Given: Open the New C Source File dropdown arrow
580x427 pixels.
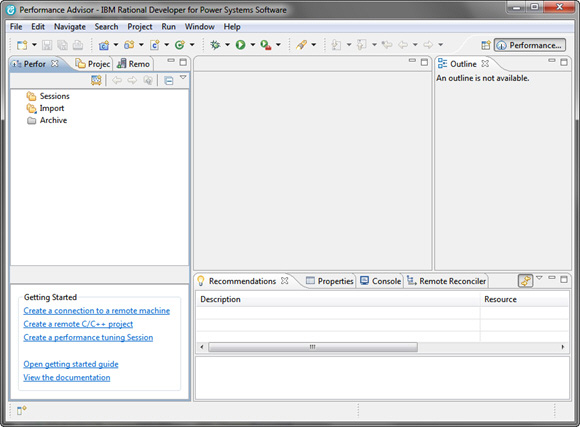Looking at the screenshot, I should 166,45.
